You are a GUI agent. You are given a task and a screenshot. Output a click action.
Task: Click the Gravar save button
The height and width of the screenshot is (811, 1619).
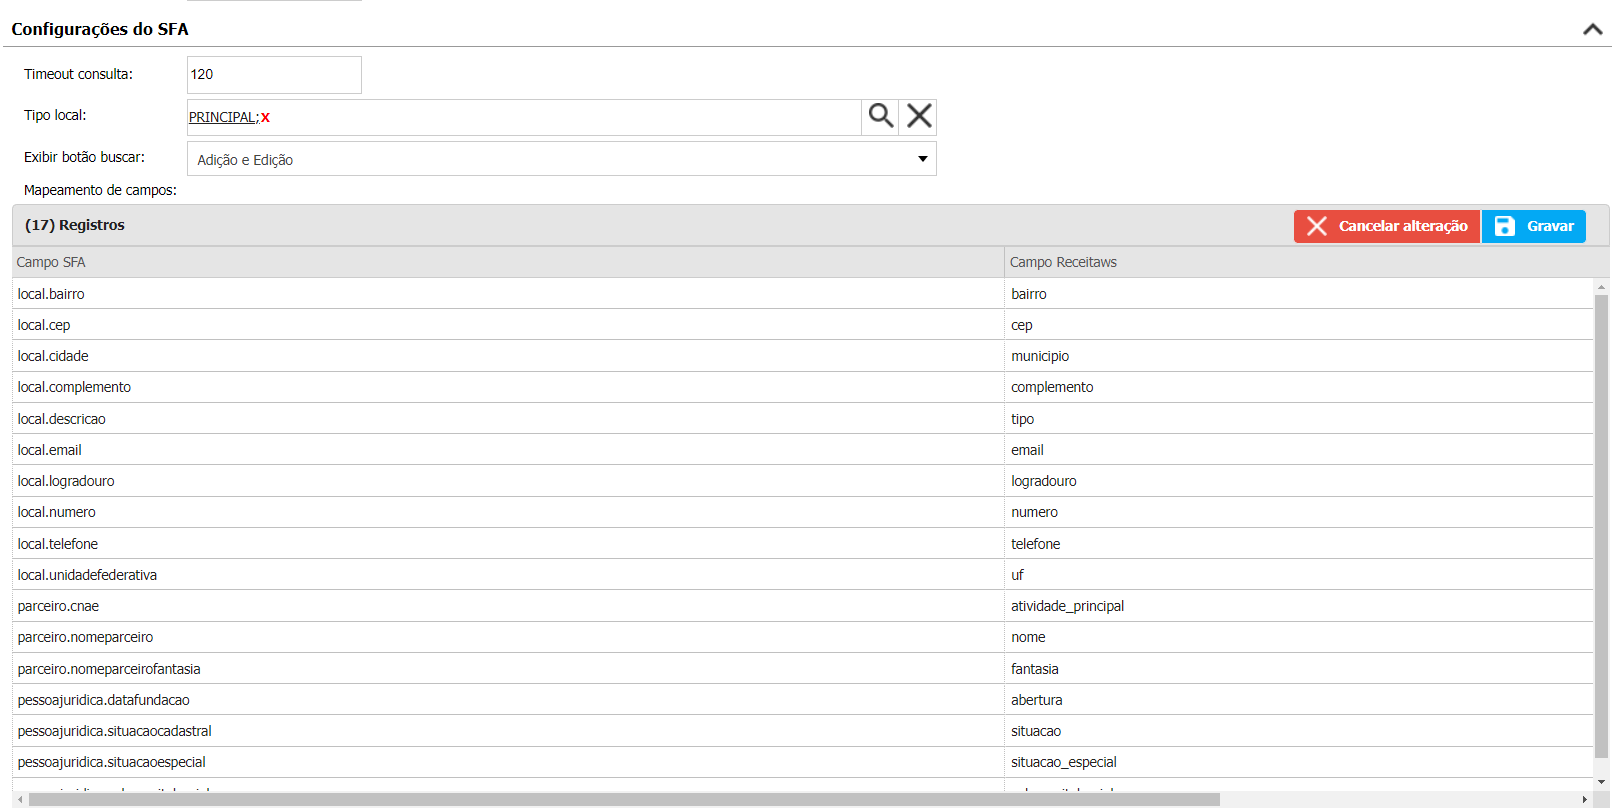pyautogui.click(x=1534, y=226)
